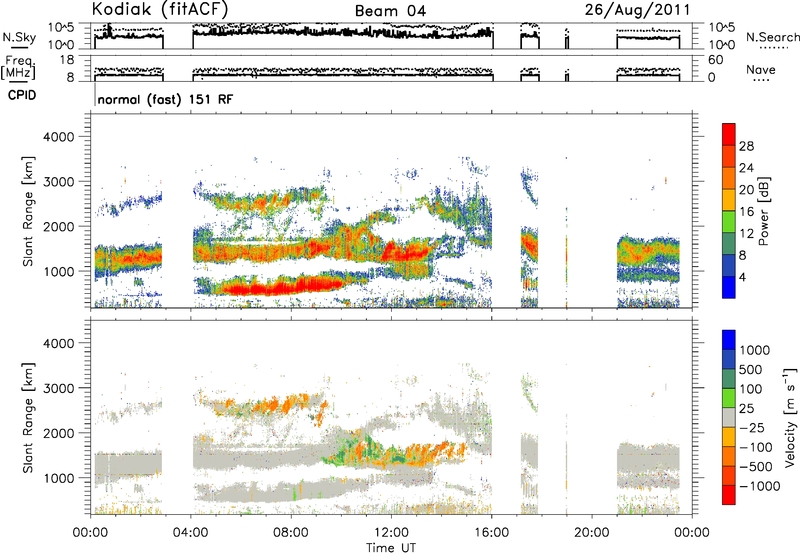Click 'Slant Range [km]' label of velocity panel

pyautogui.click(x=28, y=417)
